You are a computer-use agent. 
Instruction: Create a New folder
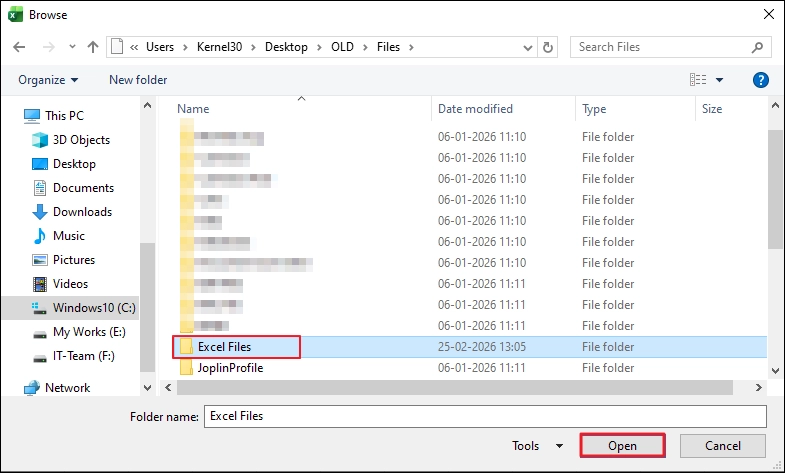pos(138,80)
